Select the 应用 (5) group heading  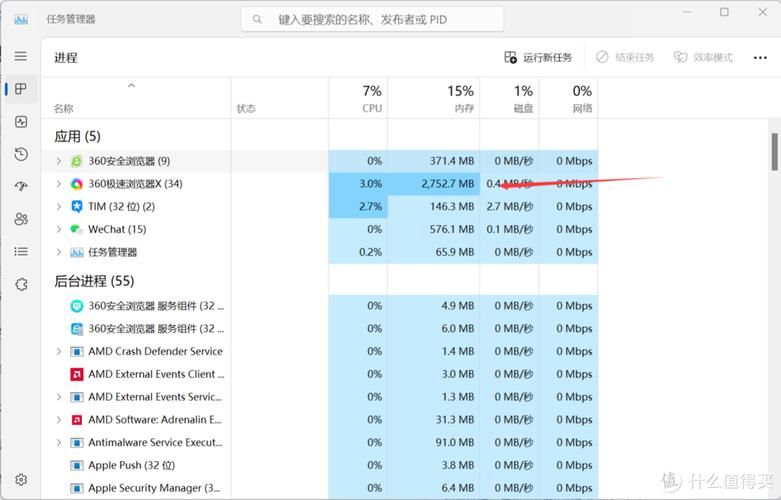pos(77,136)
